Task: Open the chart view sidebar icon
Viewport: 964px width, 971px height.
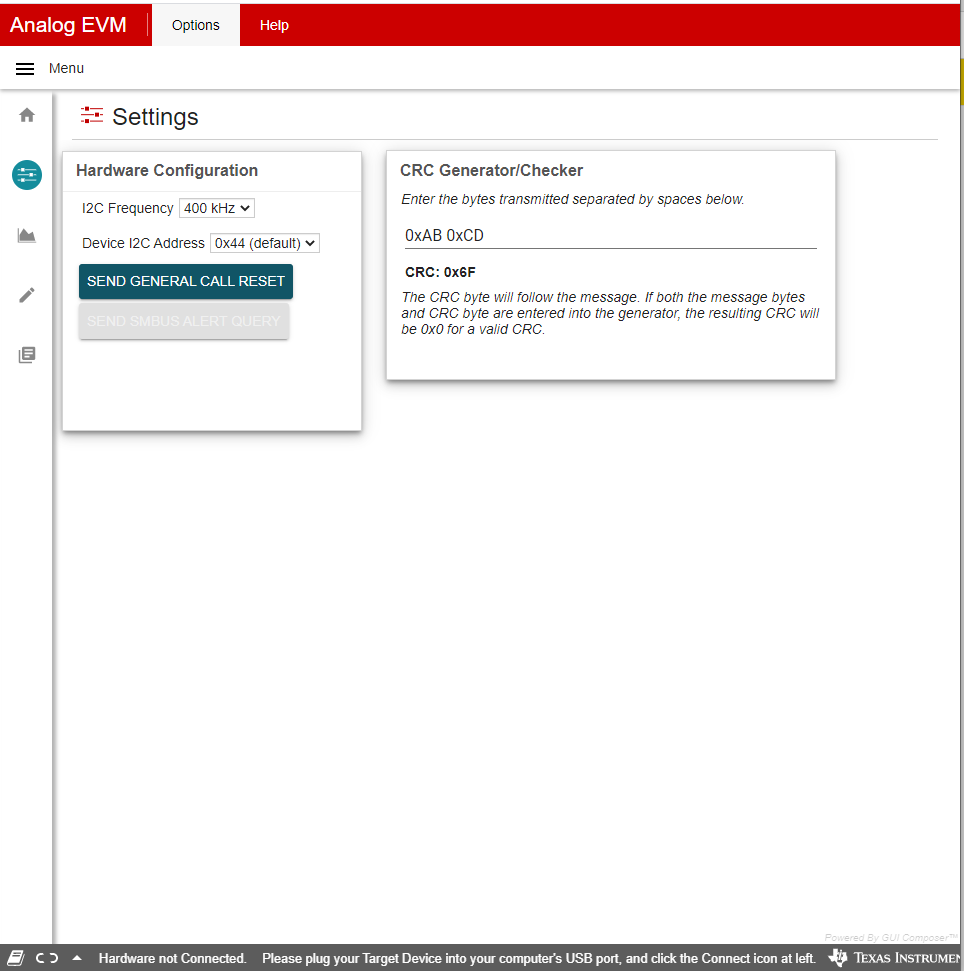Action: pos(27,236)
